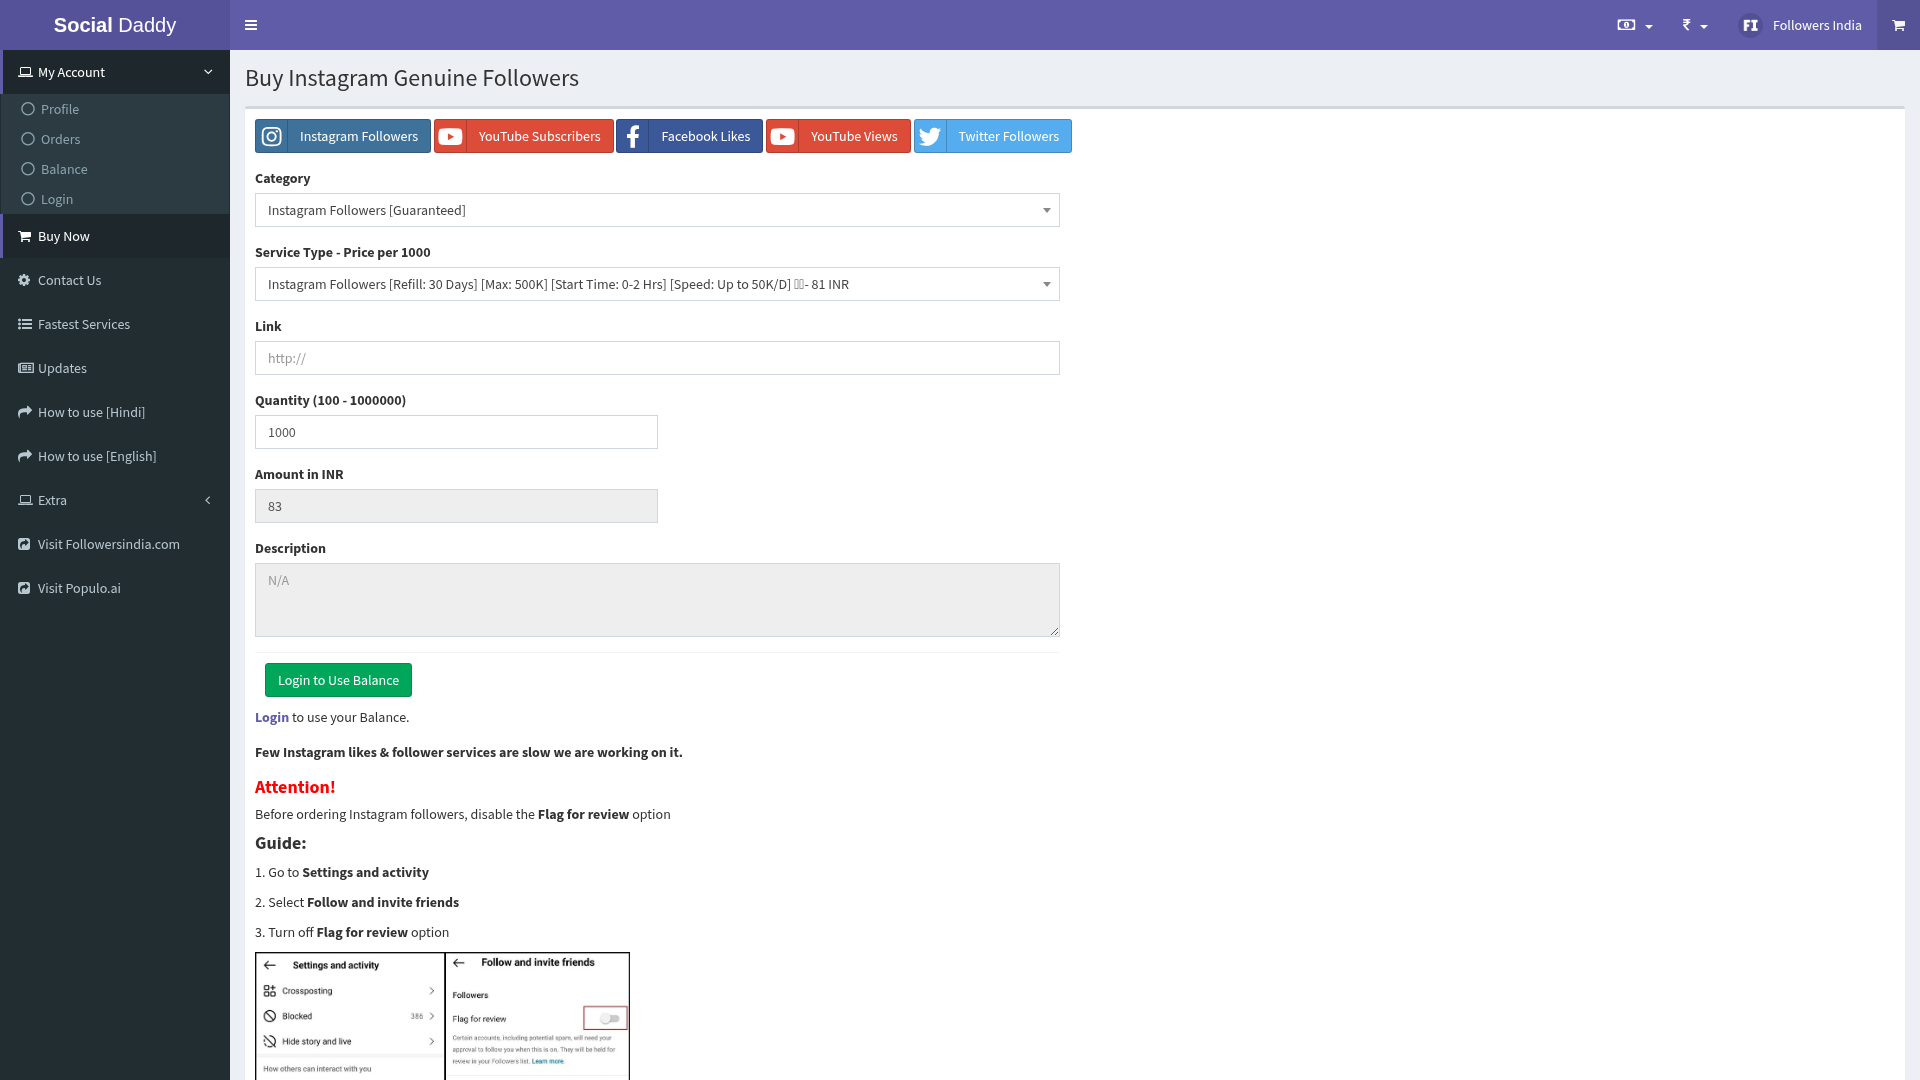This screenshot has height=1080, width=1920.
Task: Click the Twitter bird icon
Action: point(930,136)
